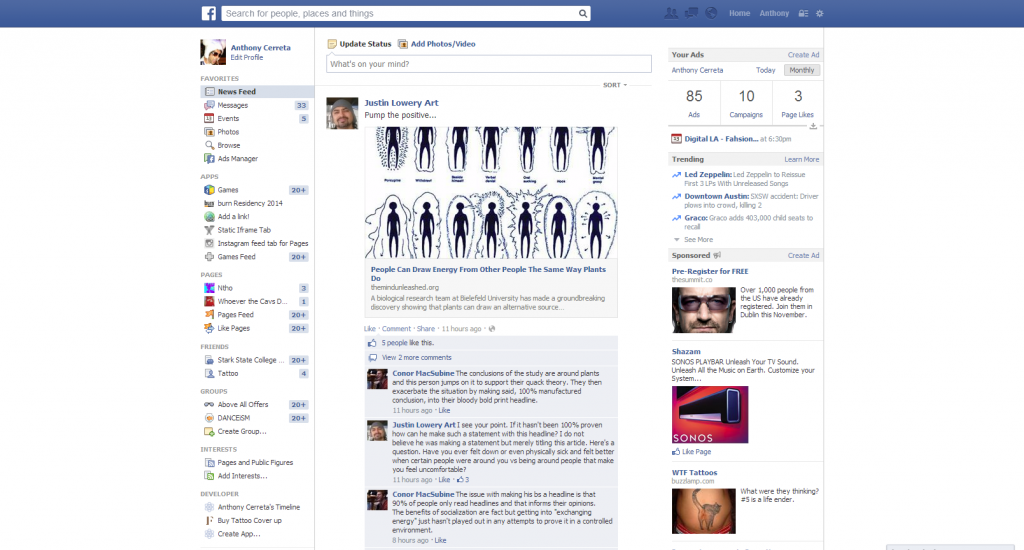1024x550 pixels.
Task: Click Share on the post
Action: tap(426, 329)
